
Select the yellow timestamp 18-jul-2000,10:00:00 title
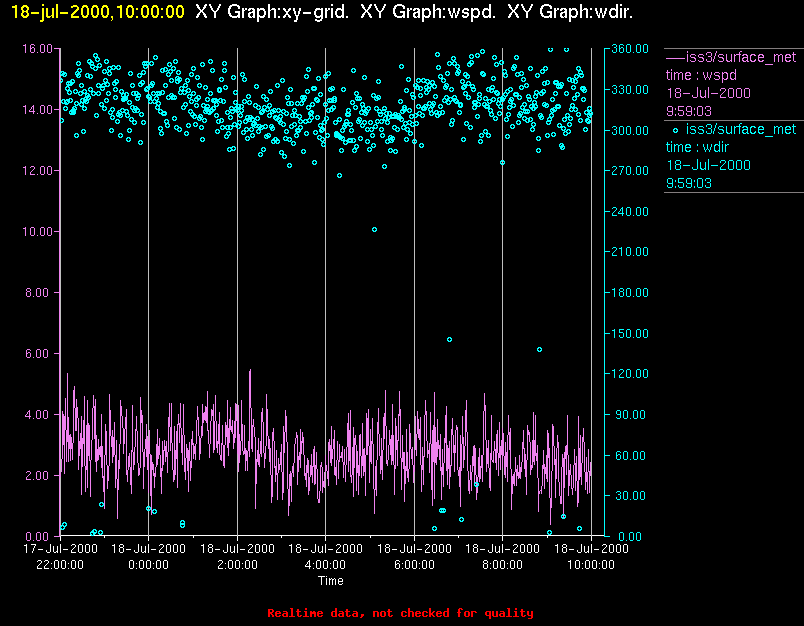click(x=97, y=11)
